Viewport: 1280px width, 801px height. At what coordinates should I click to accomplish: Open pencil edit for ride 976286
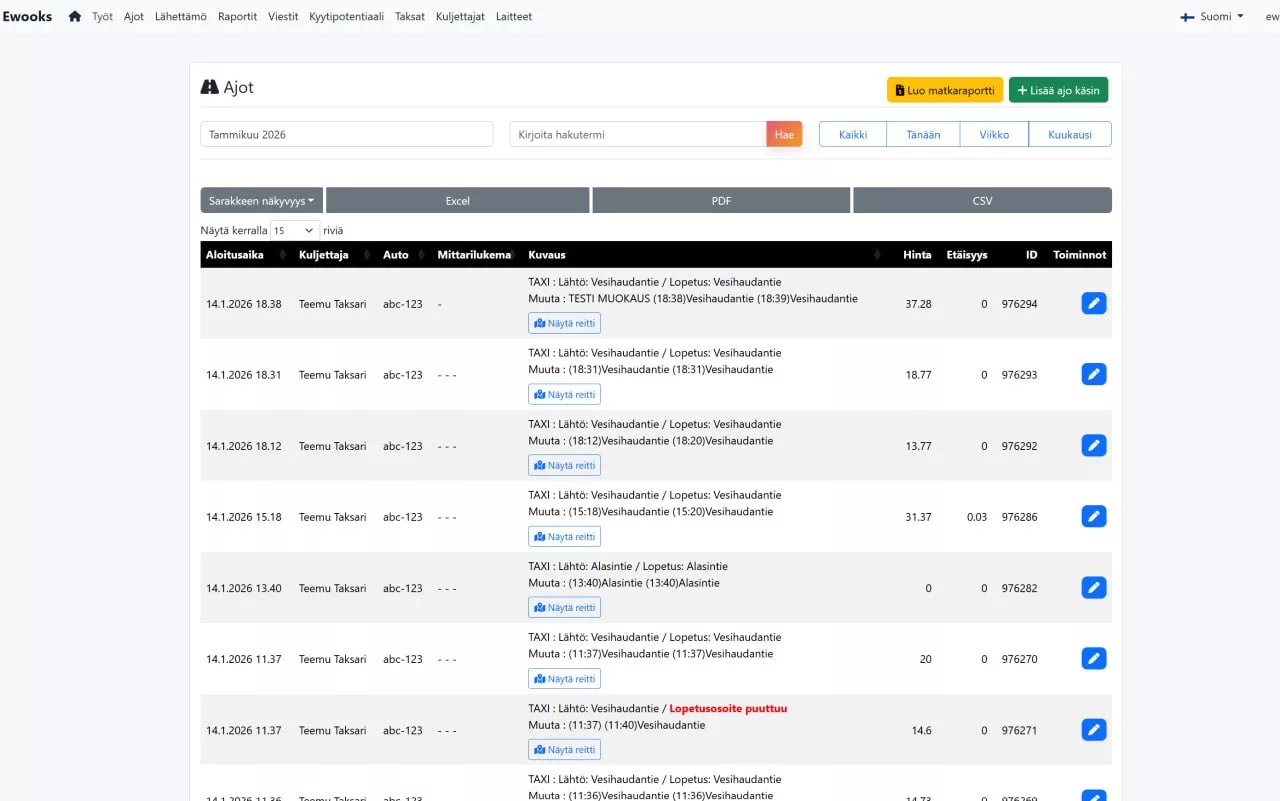(x=1094, y=516)
